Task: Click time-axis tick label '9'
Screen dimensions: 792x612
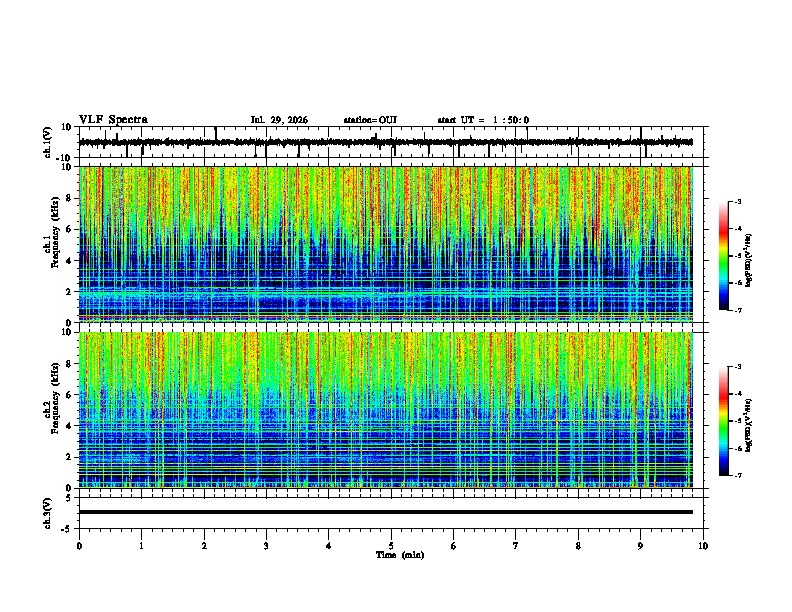Action: 640,546
